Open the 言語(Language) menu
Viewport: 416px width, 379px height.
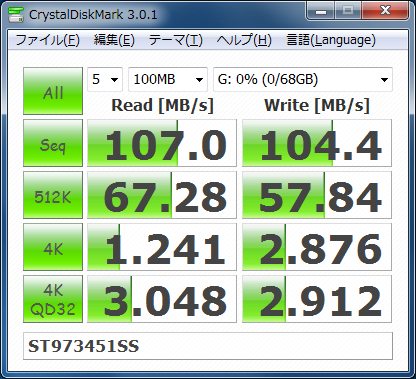pyautogui.click(x=331, y=40)
